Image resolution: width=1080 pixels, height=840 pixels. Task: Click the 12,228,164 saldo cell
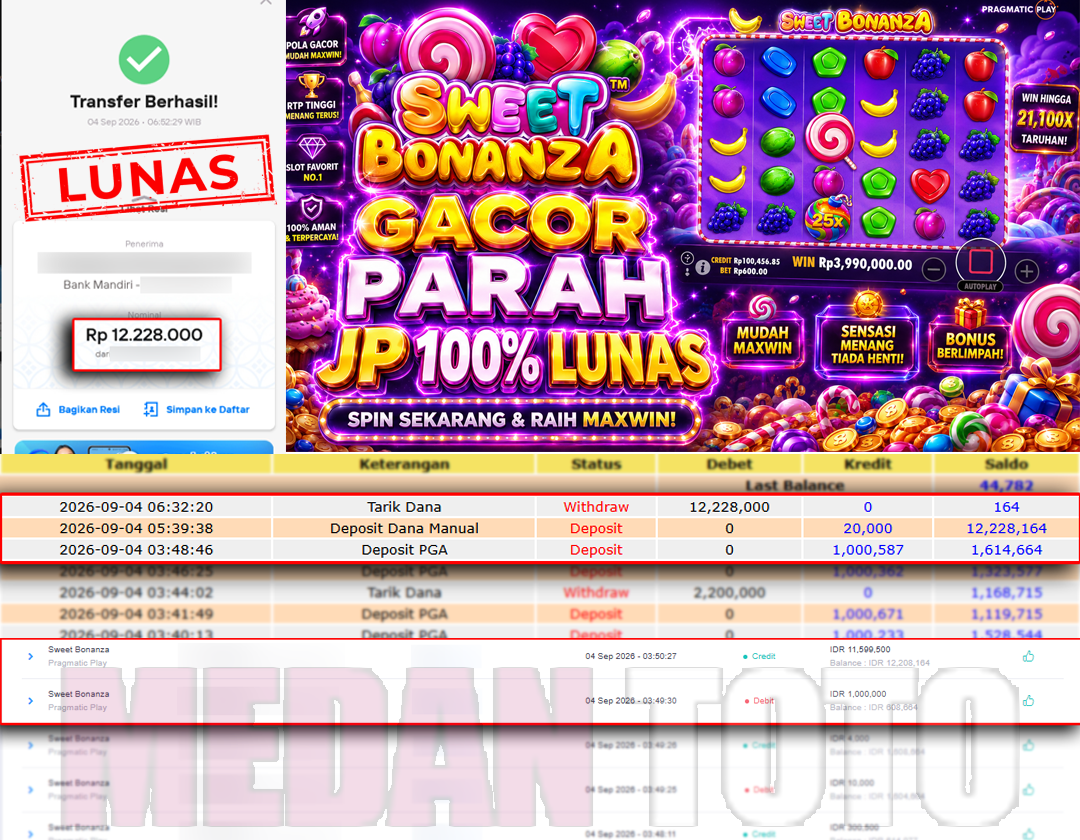1006,528
